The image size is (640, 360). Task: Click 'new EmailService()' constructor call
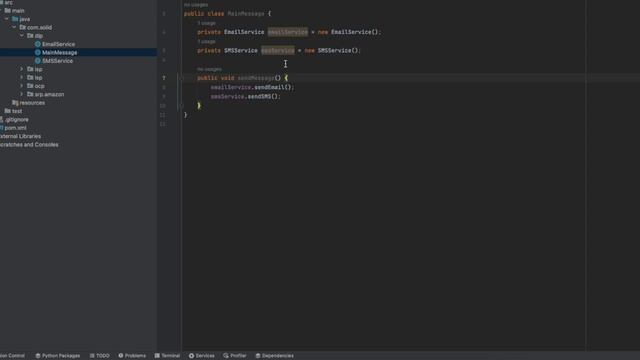point(348,32)
